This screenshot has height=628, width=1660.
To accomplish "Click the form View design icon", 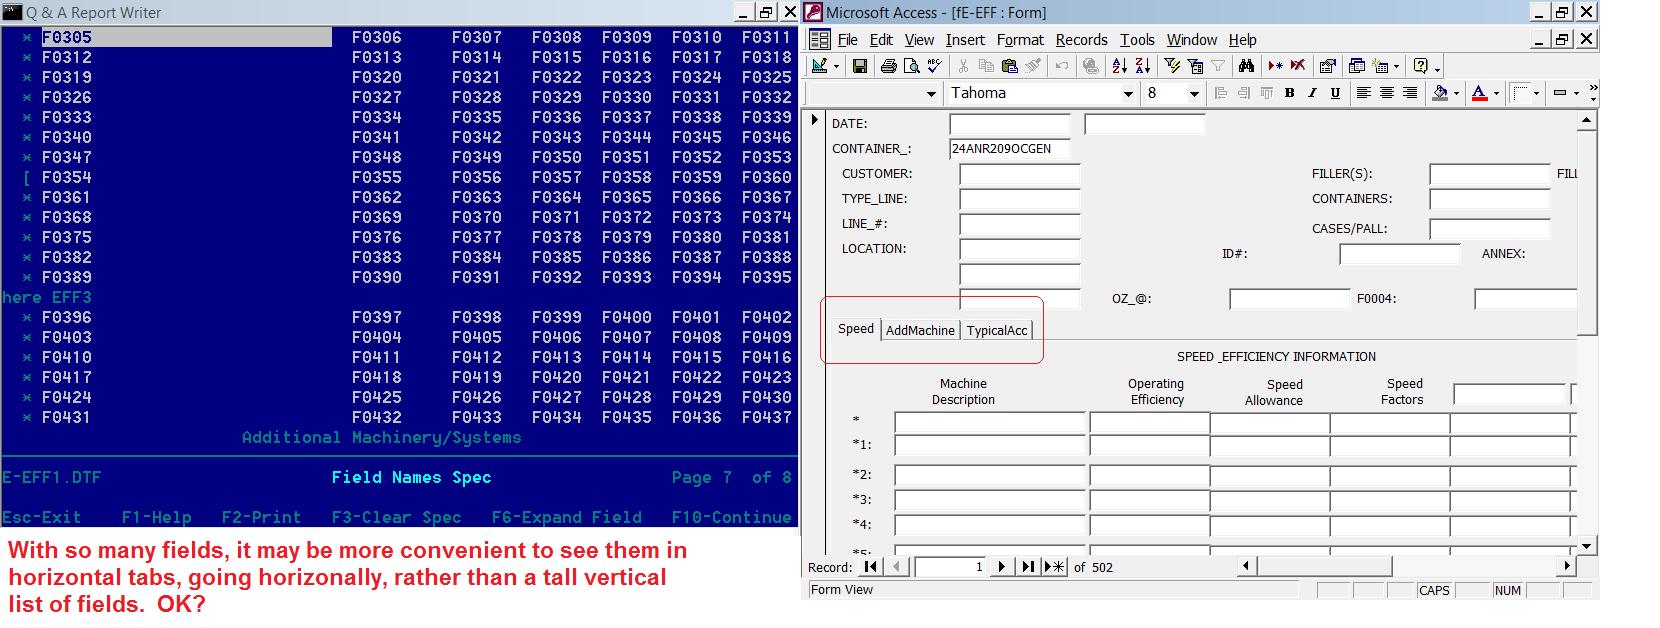I will click(820, 66).
